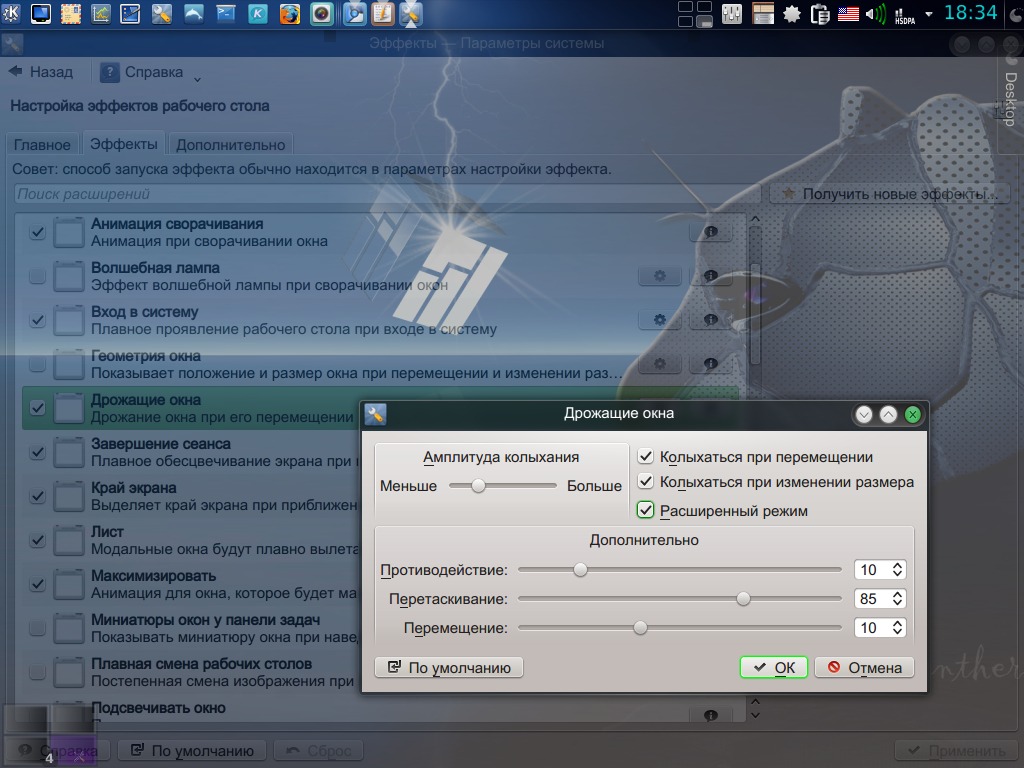1024x768 pixels.
Task: Show info about Подсвечивать окно effect
Action: pos(711,716)
